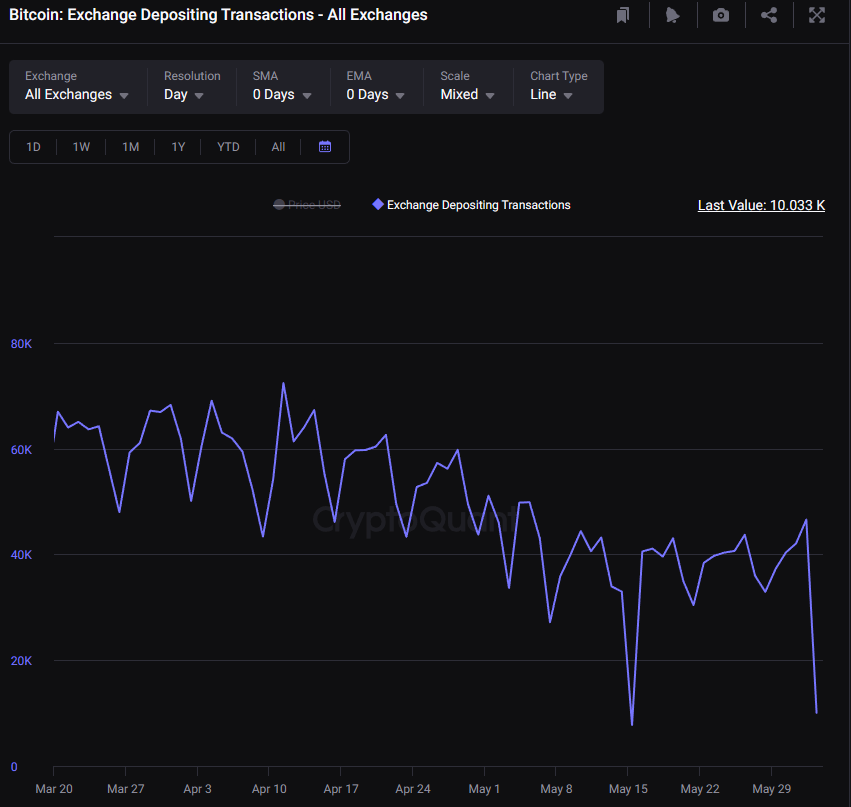The height and width of the screenshot is (807, 851).
Task: Click the Mar 27 x-axis label
Action: tap(126, 789)
